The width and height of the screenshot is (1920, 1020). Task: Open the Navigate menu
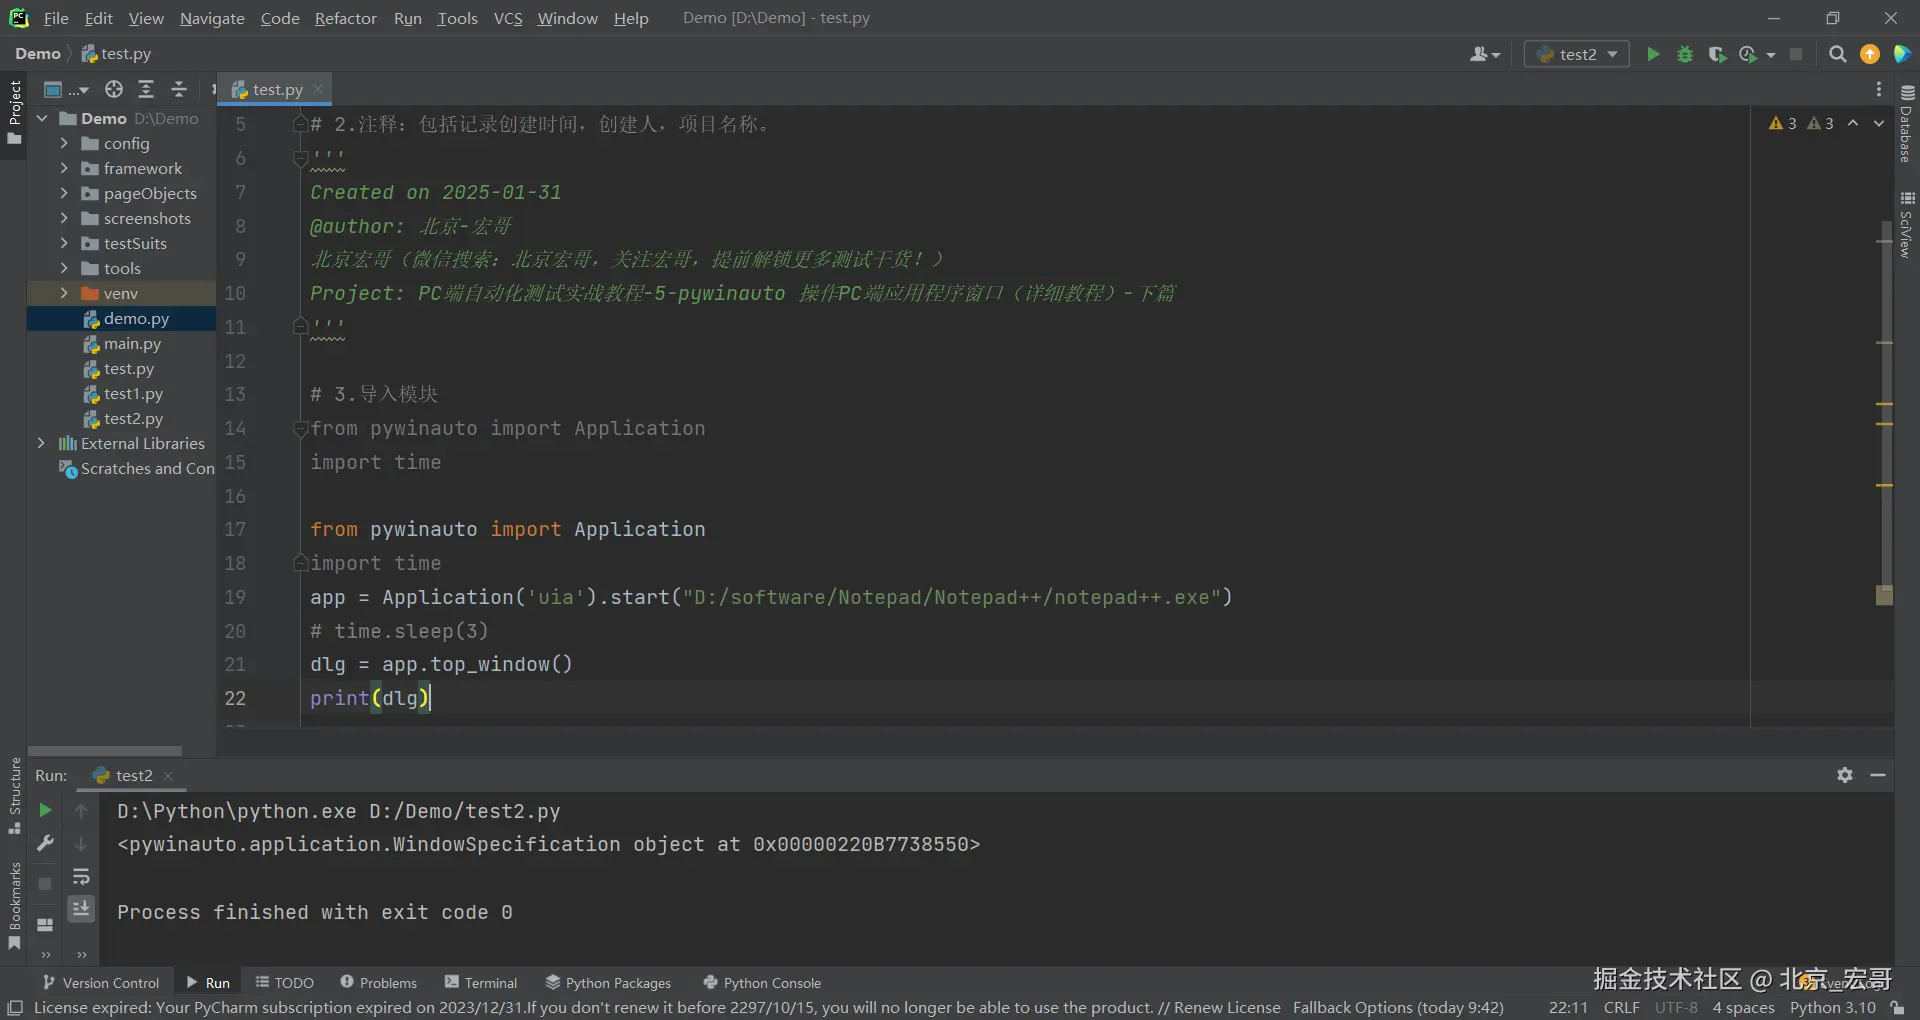[212, 18]
